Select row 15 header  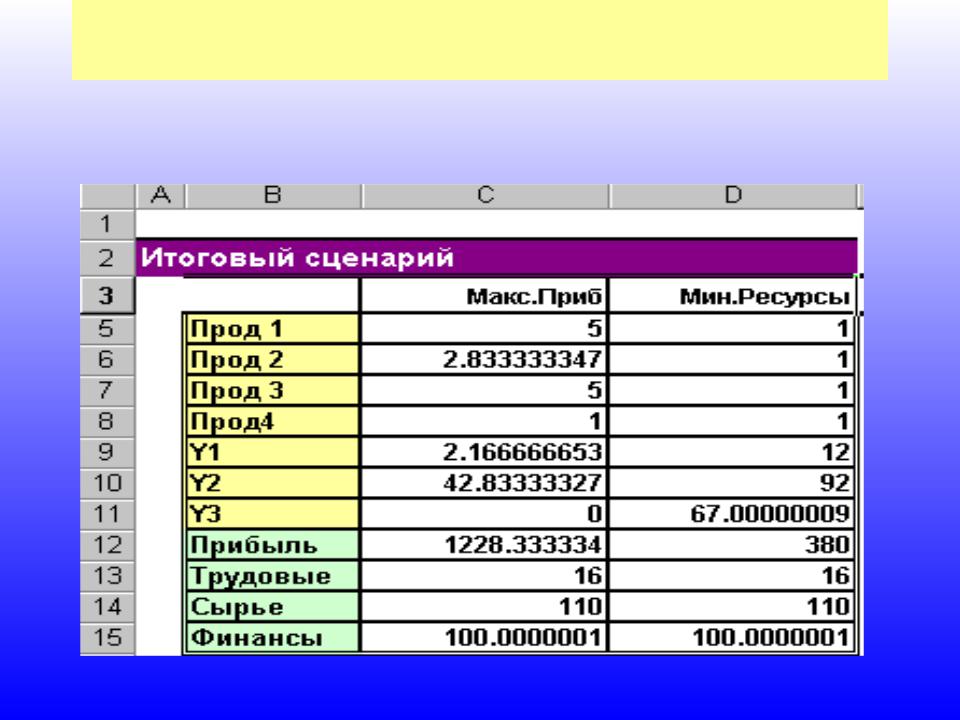click(x=107, y=638)
